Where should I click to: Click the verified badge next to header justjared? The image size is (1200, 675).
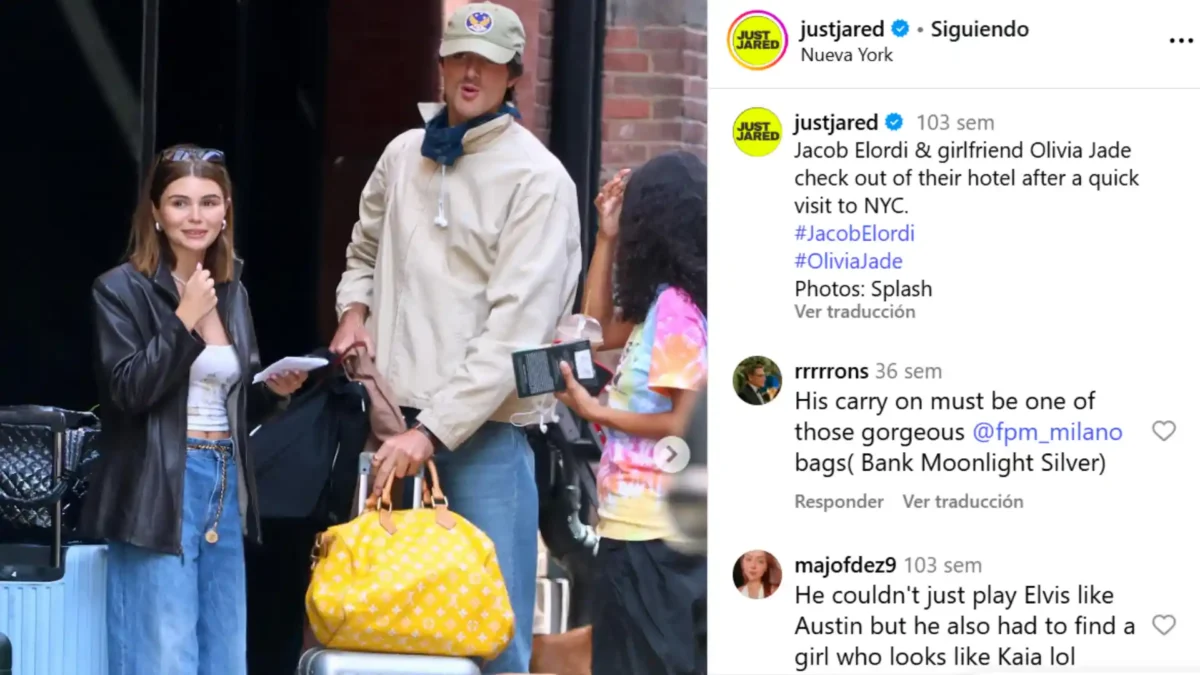(x=900, y=29)
